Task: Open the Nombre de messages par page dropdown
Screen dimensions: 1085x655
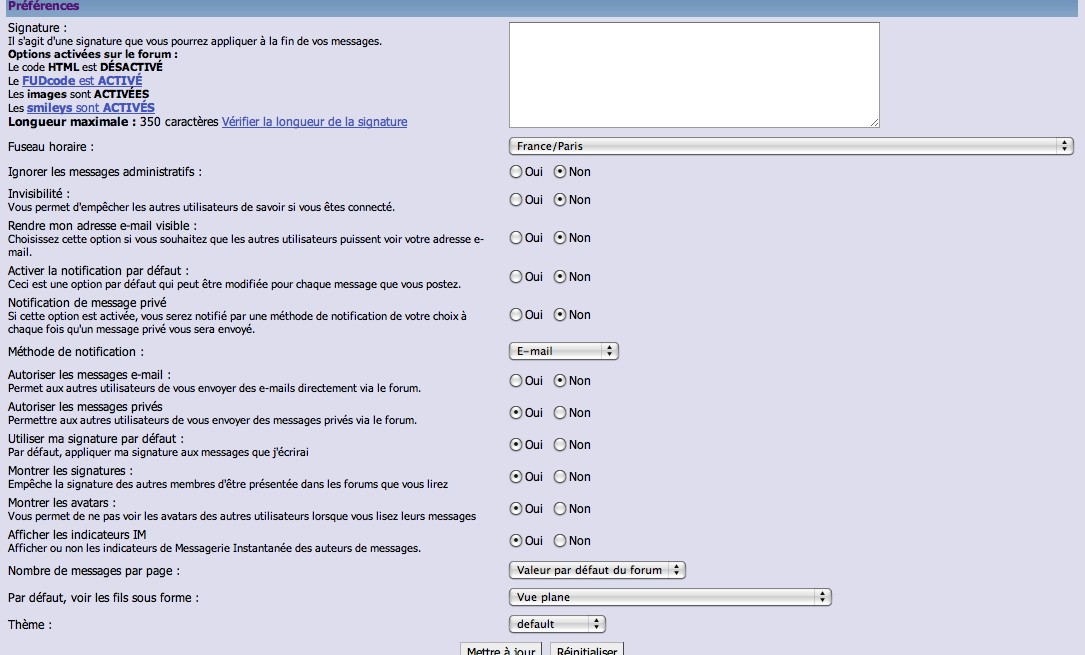Action: pos(597,570)
